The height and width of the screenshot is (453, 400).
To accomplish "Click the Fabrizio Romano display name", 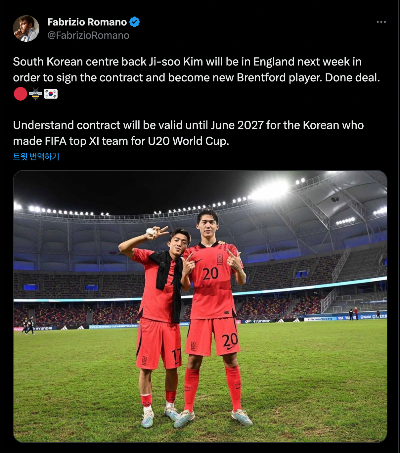I will (87, 22).
